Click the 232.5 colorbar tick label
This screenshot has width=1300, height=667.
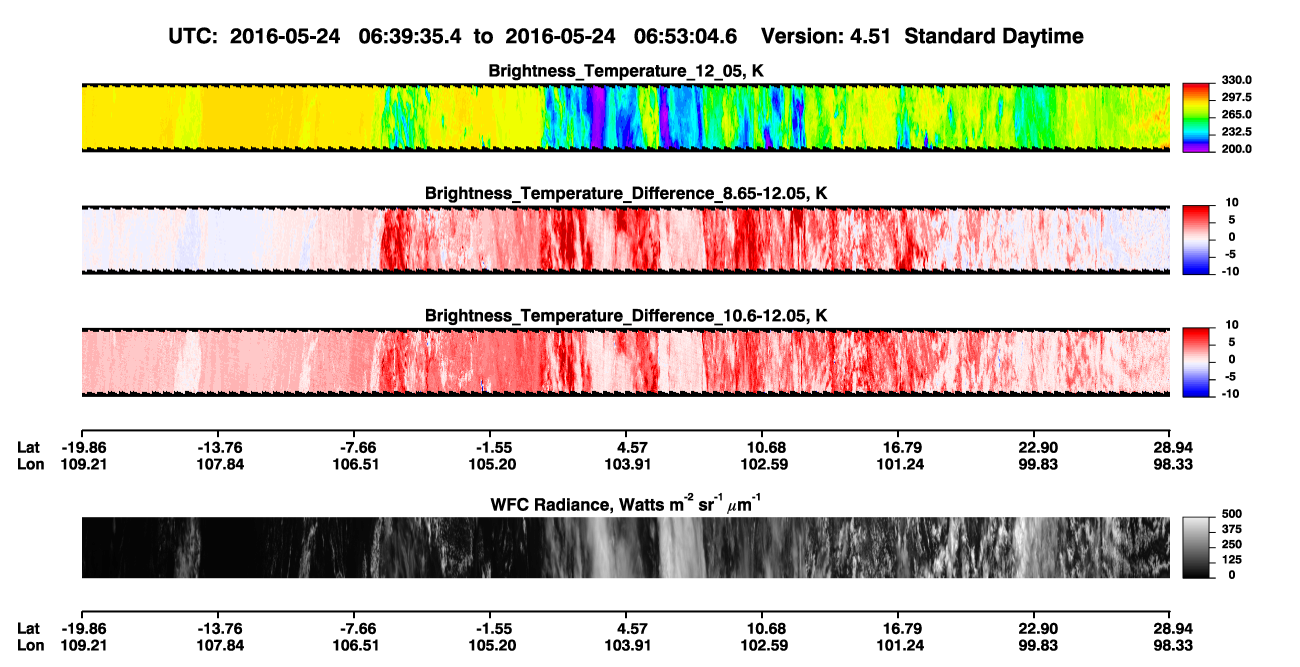[1238, 132]
